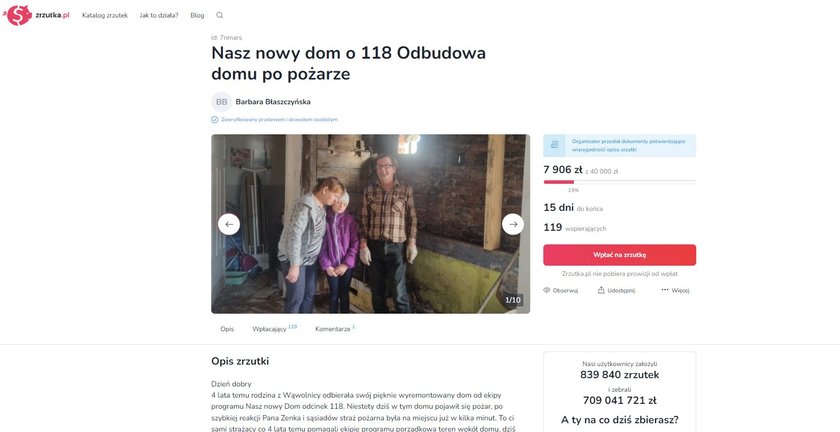The image size is (840, 432).
Task: Open the search magnifier icon
Action: click(x=220, y=16)
